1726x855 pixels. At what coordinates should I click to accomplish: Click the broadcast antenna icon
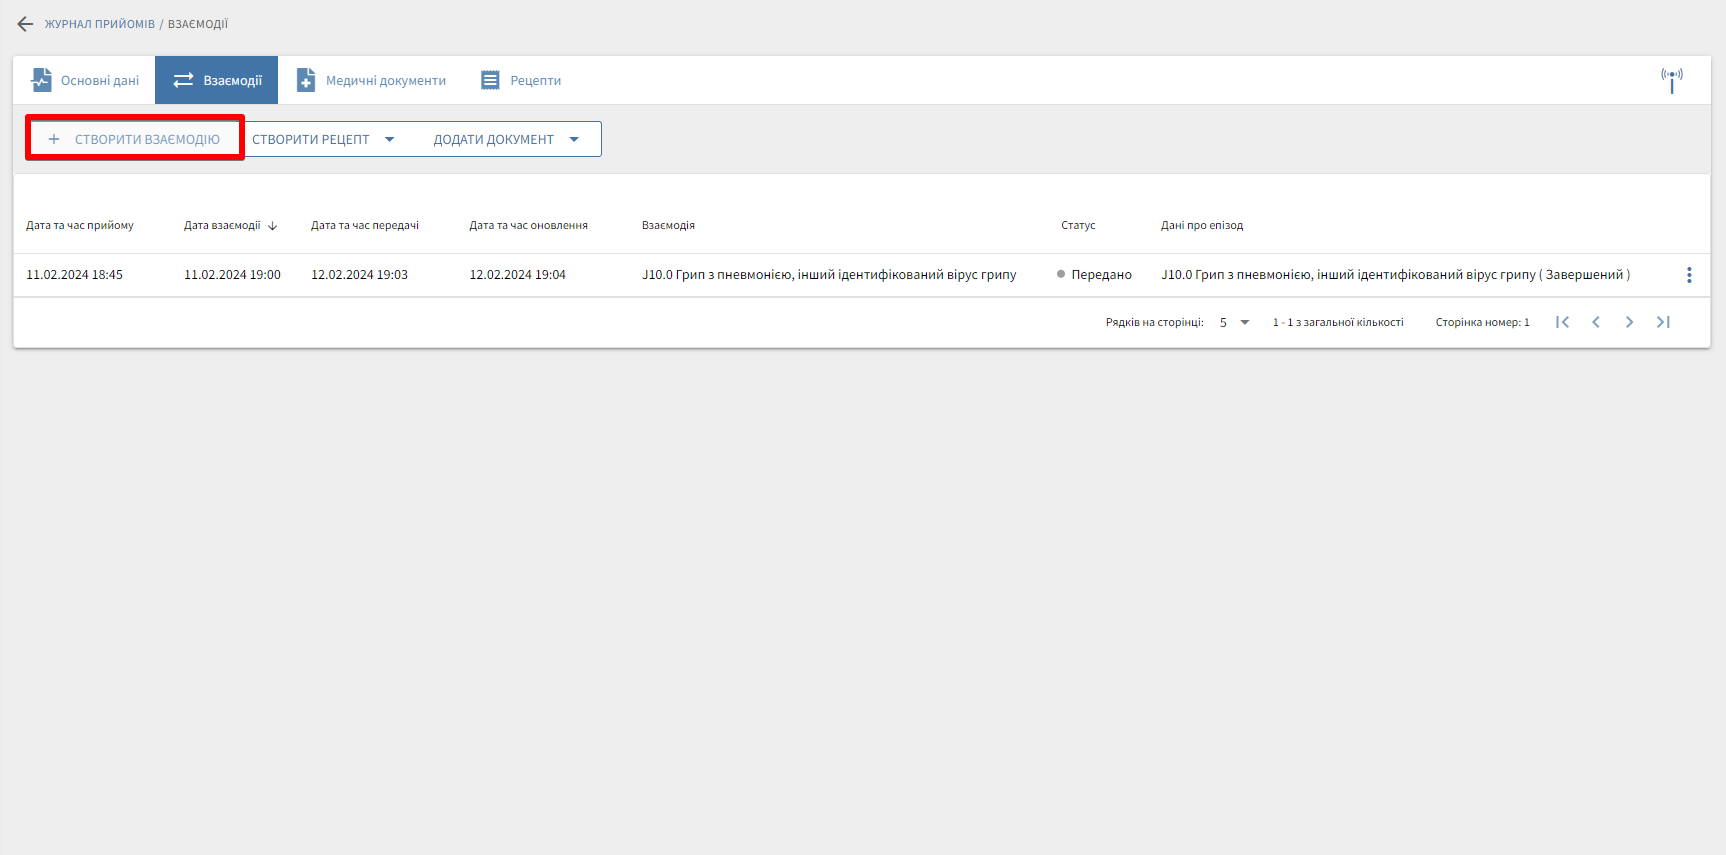(1671, 80)
